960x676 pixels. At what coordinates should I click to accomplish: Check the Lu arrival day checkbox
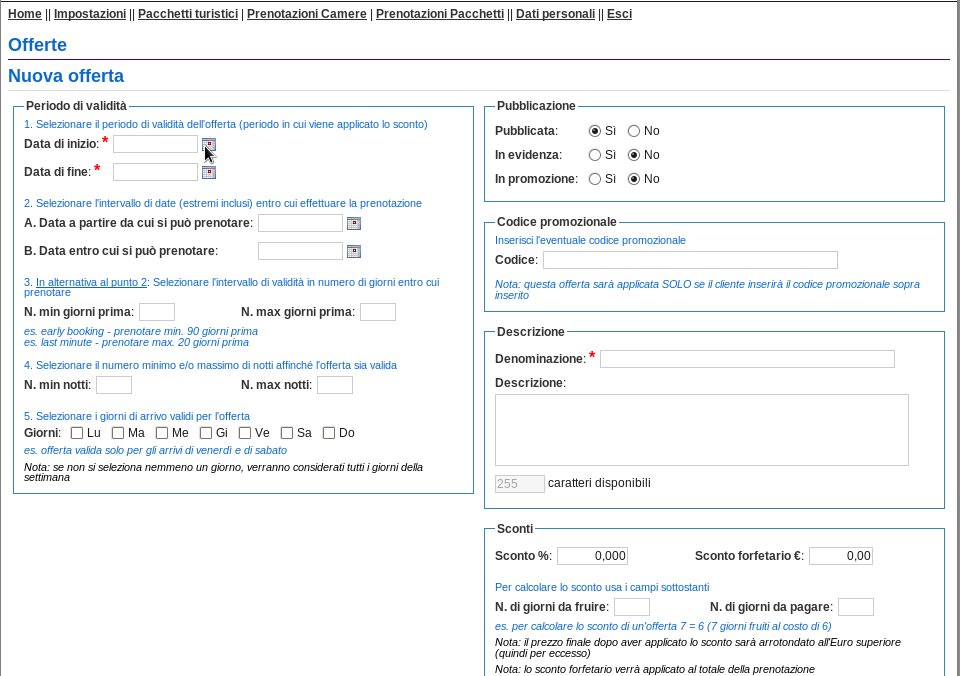(x=77, y=433)
